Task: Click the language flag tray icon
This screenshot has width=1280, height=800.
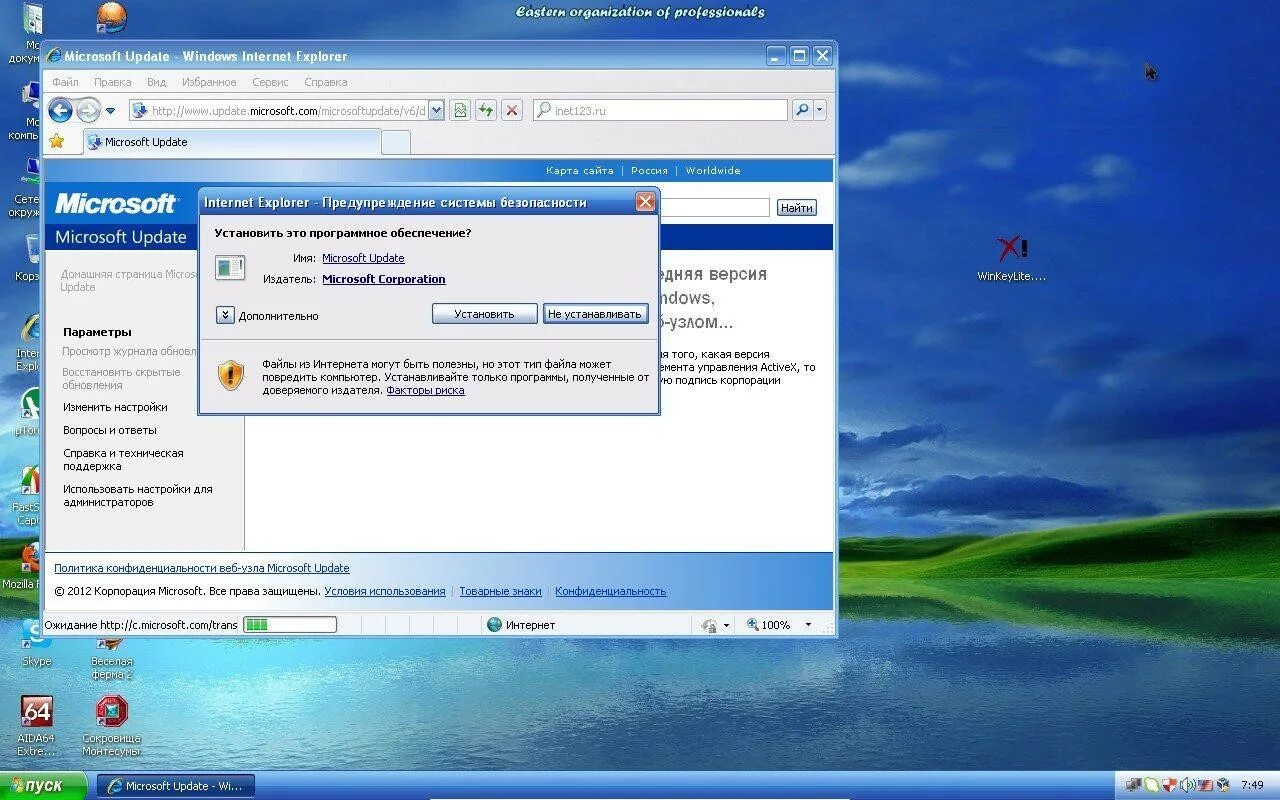Action: pos(1205,785)
